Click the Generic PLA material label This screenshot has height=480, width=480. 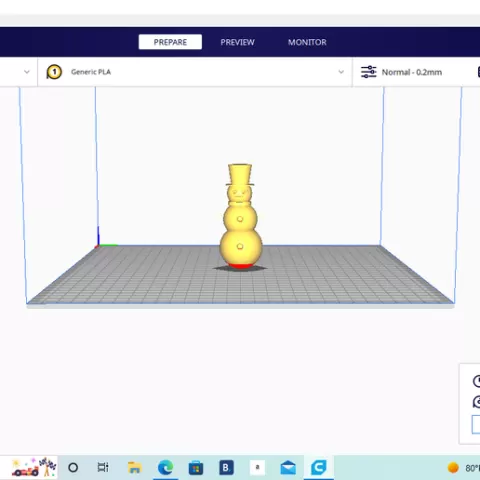click(x=91, y=72)
